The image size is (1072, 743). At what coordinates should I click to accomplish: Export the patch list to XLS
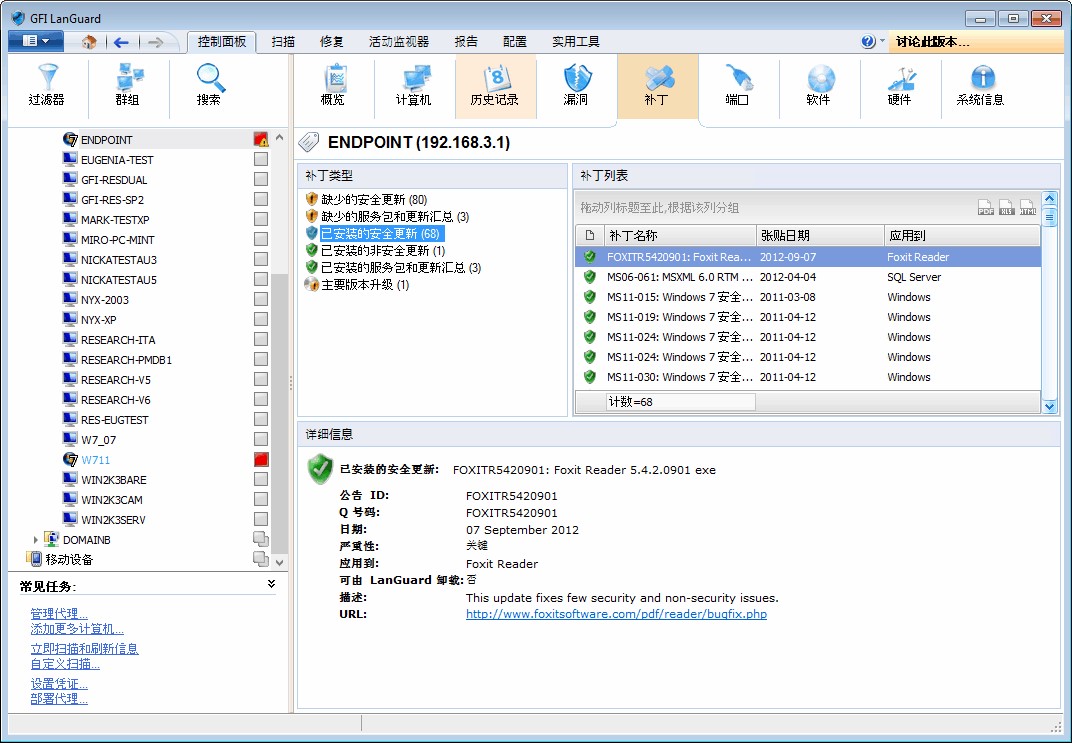pyautogui.click(x=1006, y=207)
